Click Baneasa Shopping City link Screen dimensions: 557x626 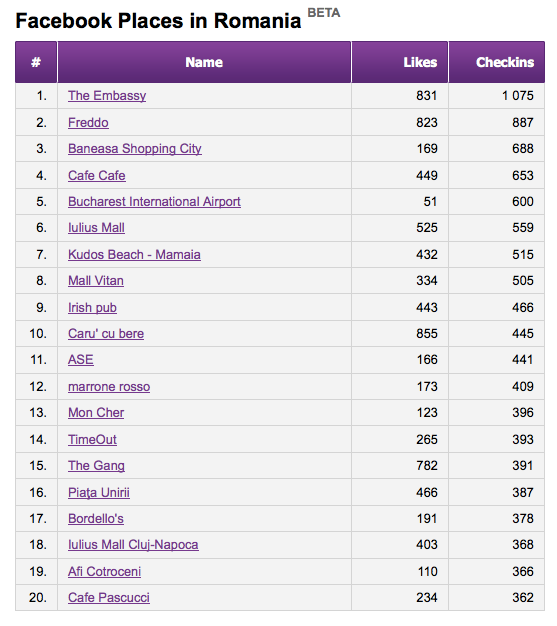(135, 149)
